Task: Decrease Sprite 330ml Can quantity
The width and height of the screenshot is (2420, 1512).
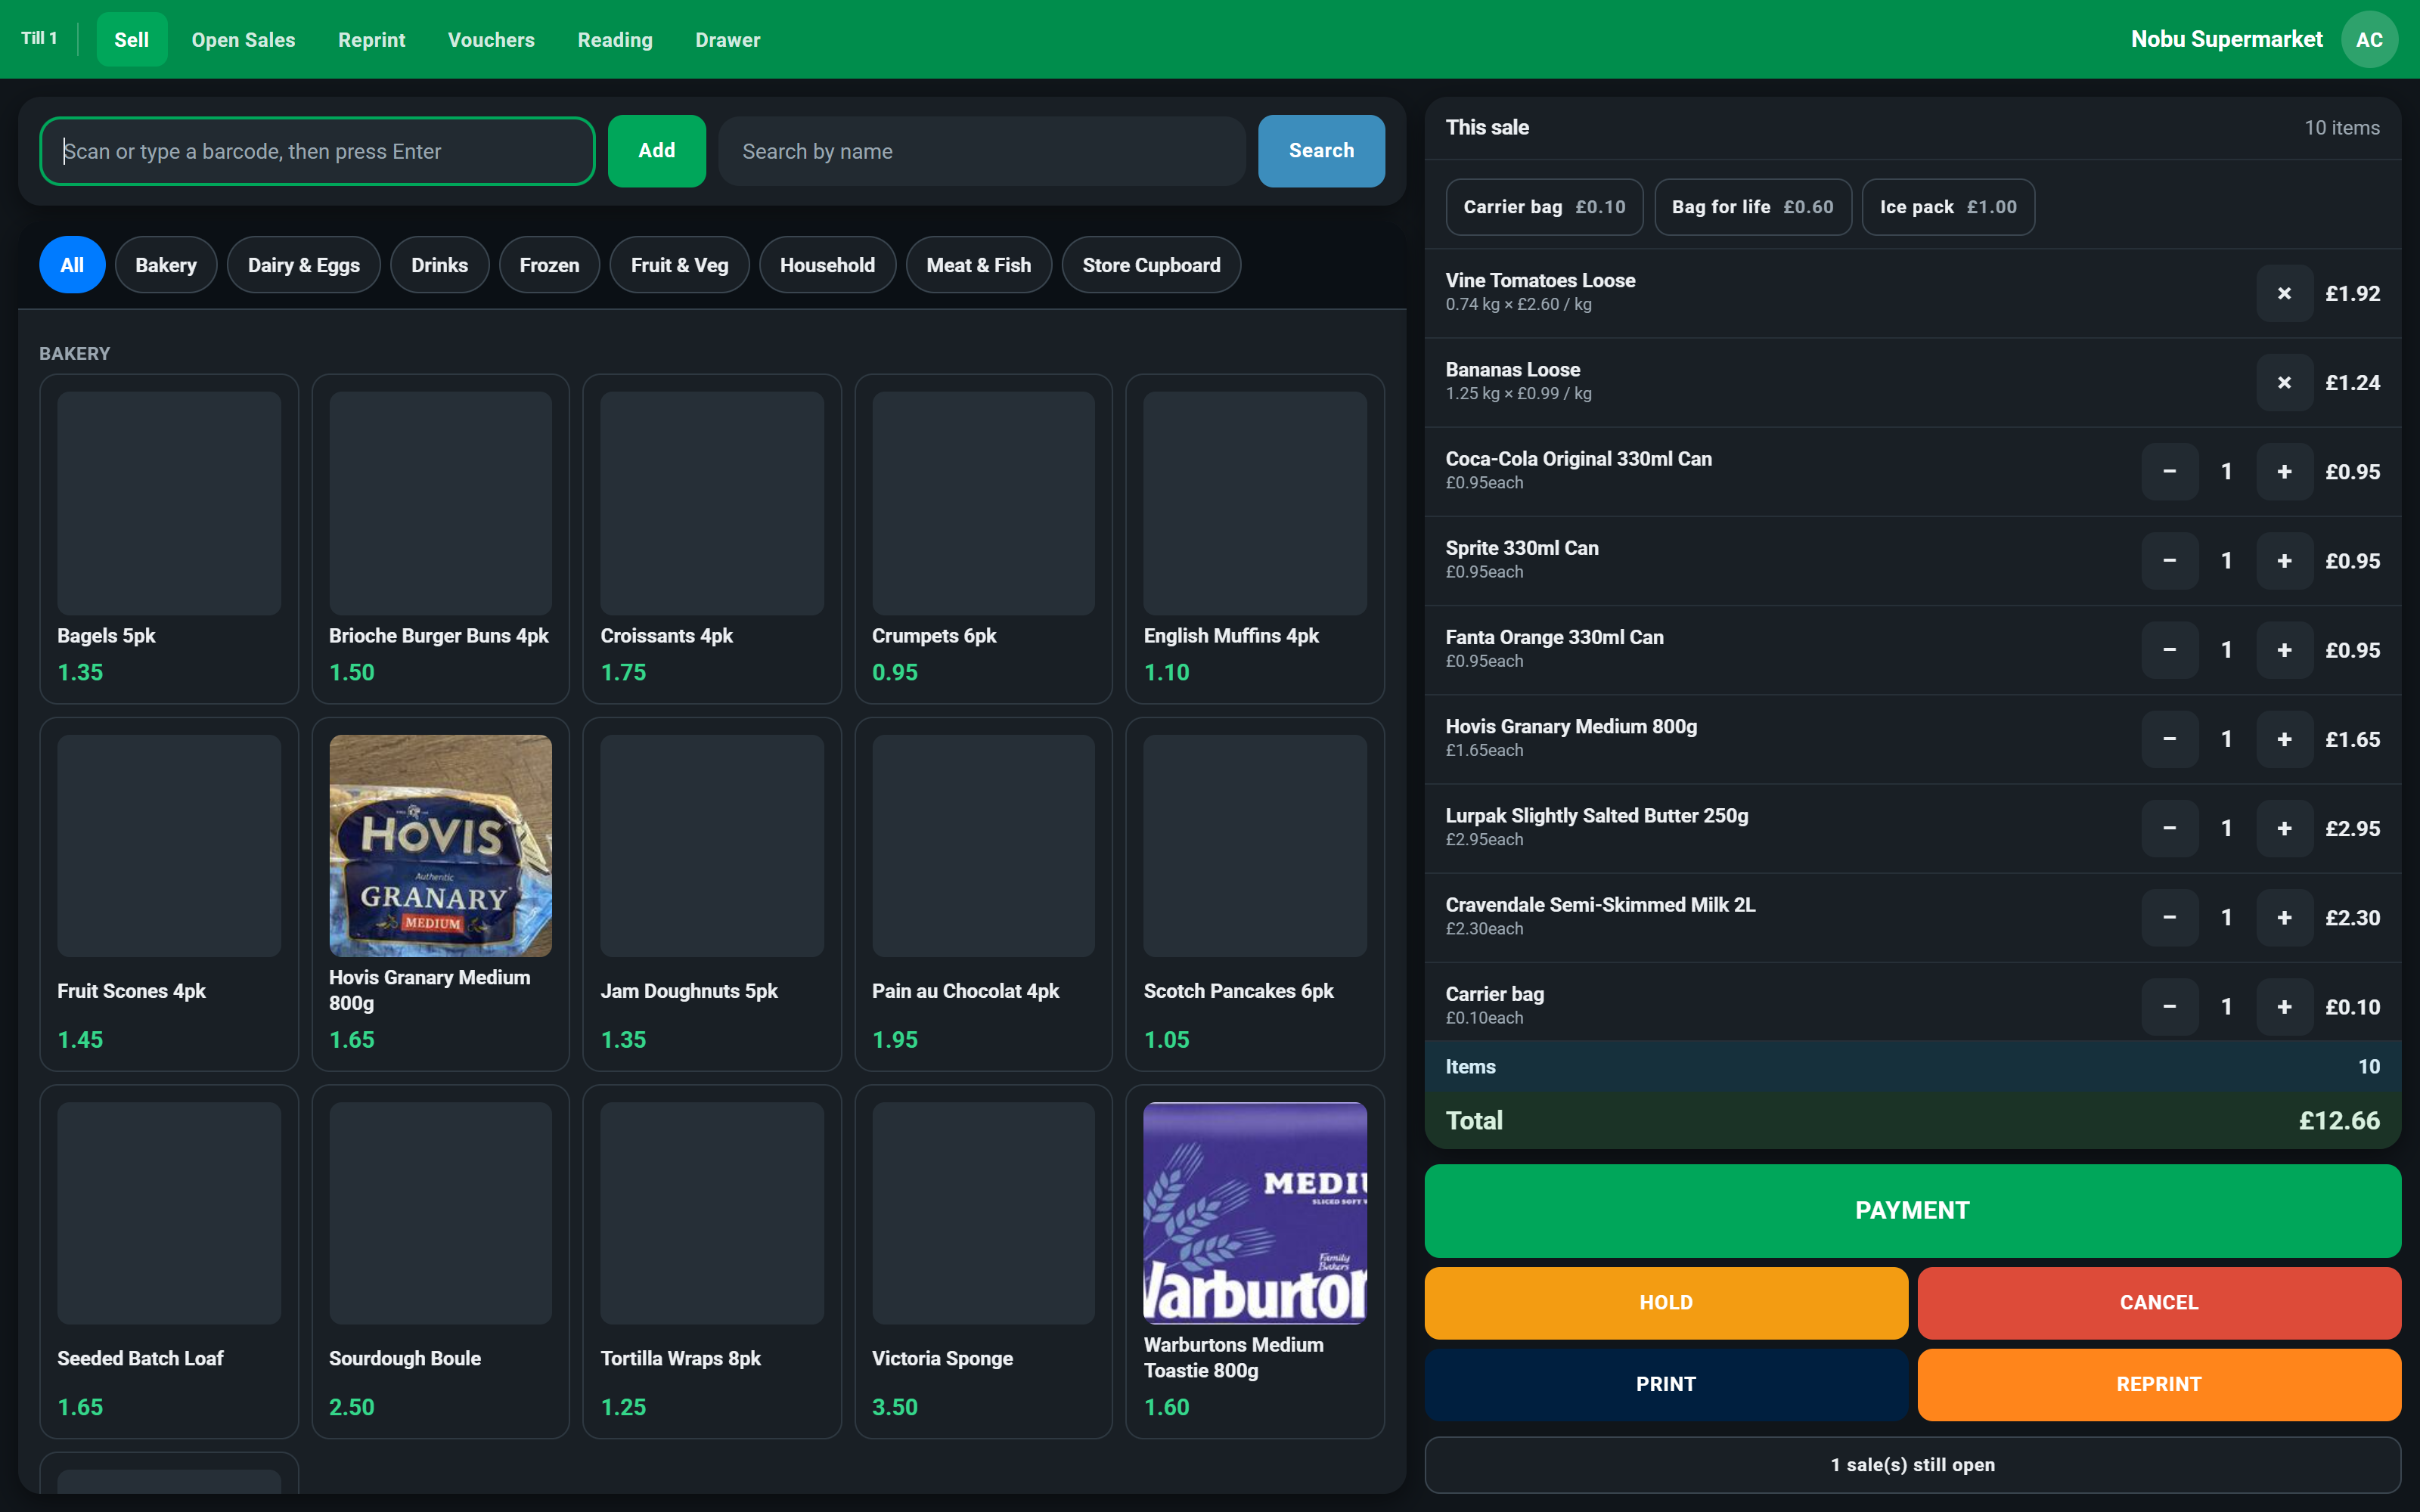Action: (x=2169, y=561)
